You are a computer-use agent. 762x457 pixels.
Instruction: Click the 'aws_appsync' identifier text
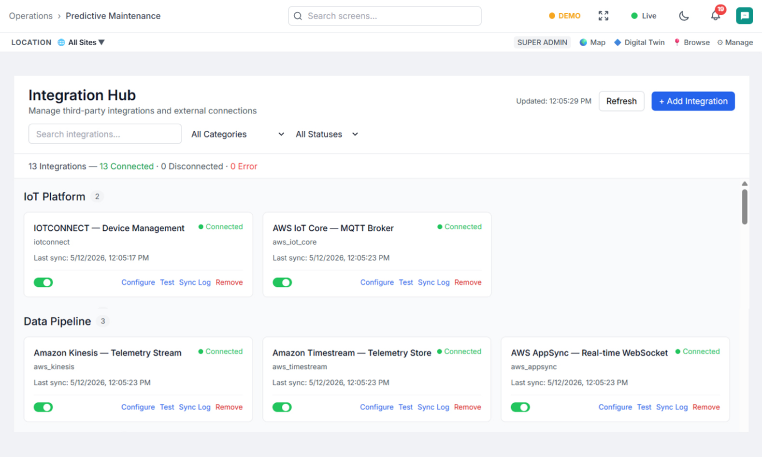tap(534, 367)
